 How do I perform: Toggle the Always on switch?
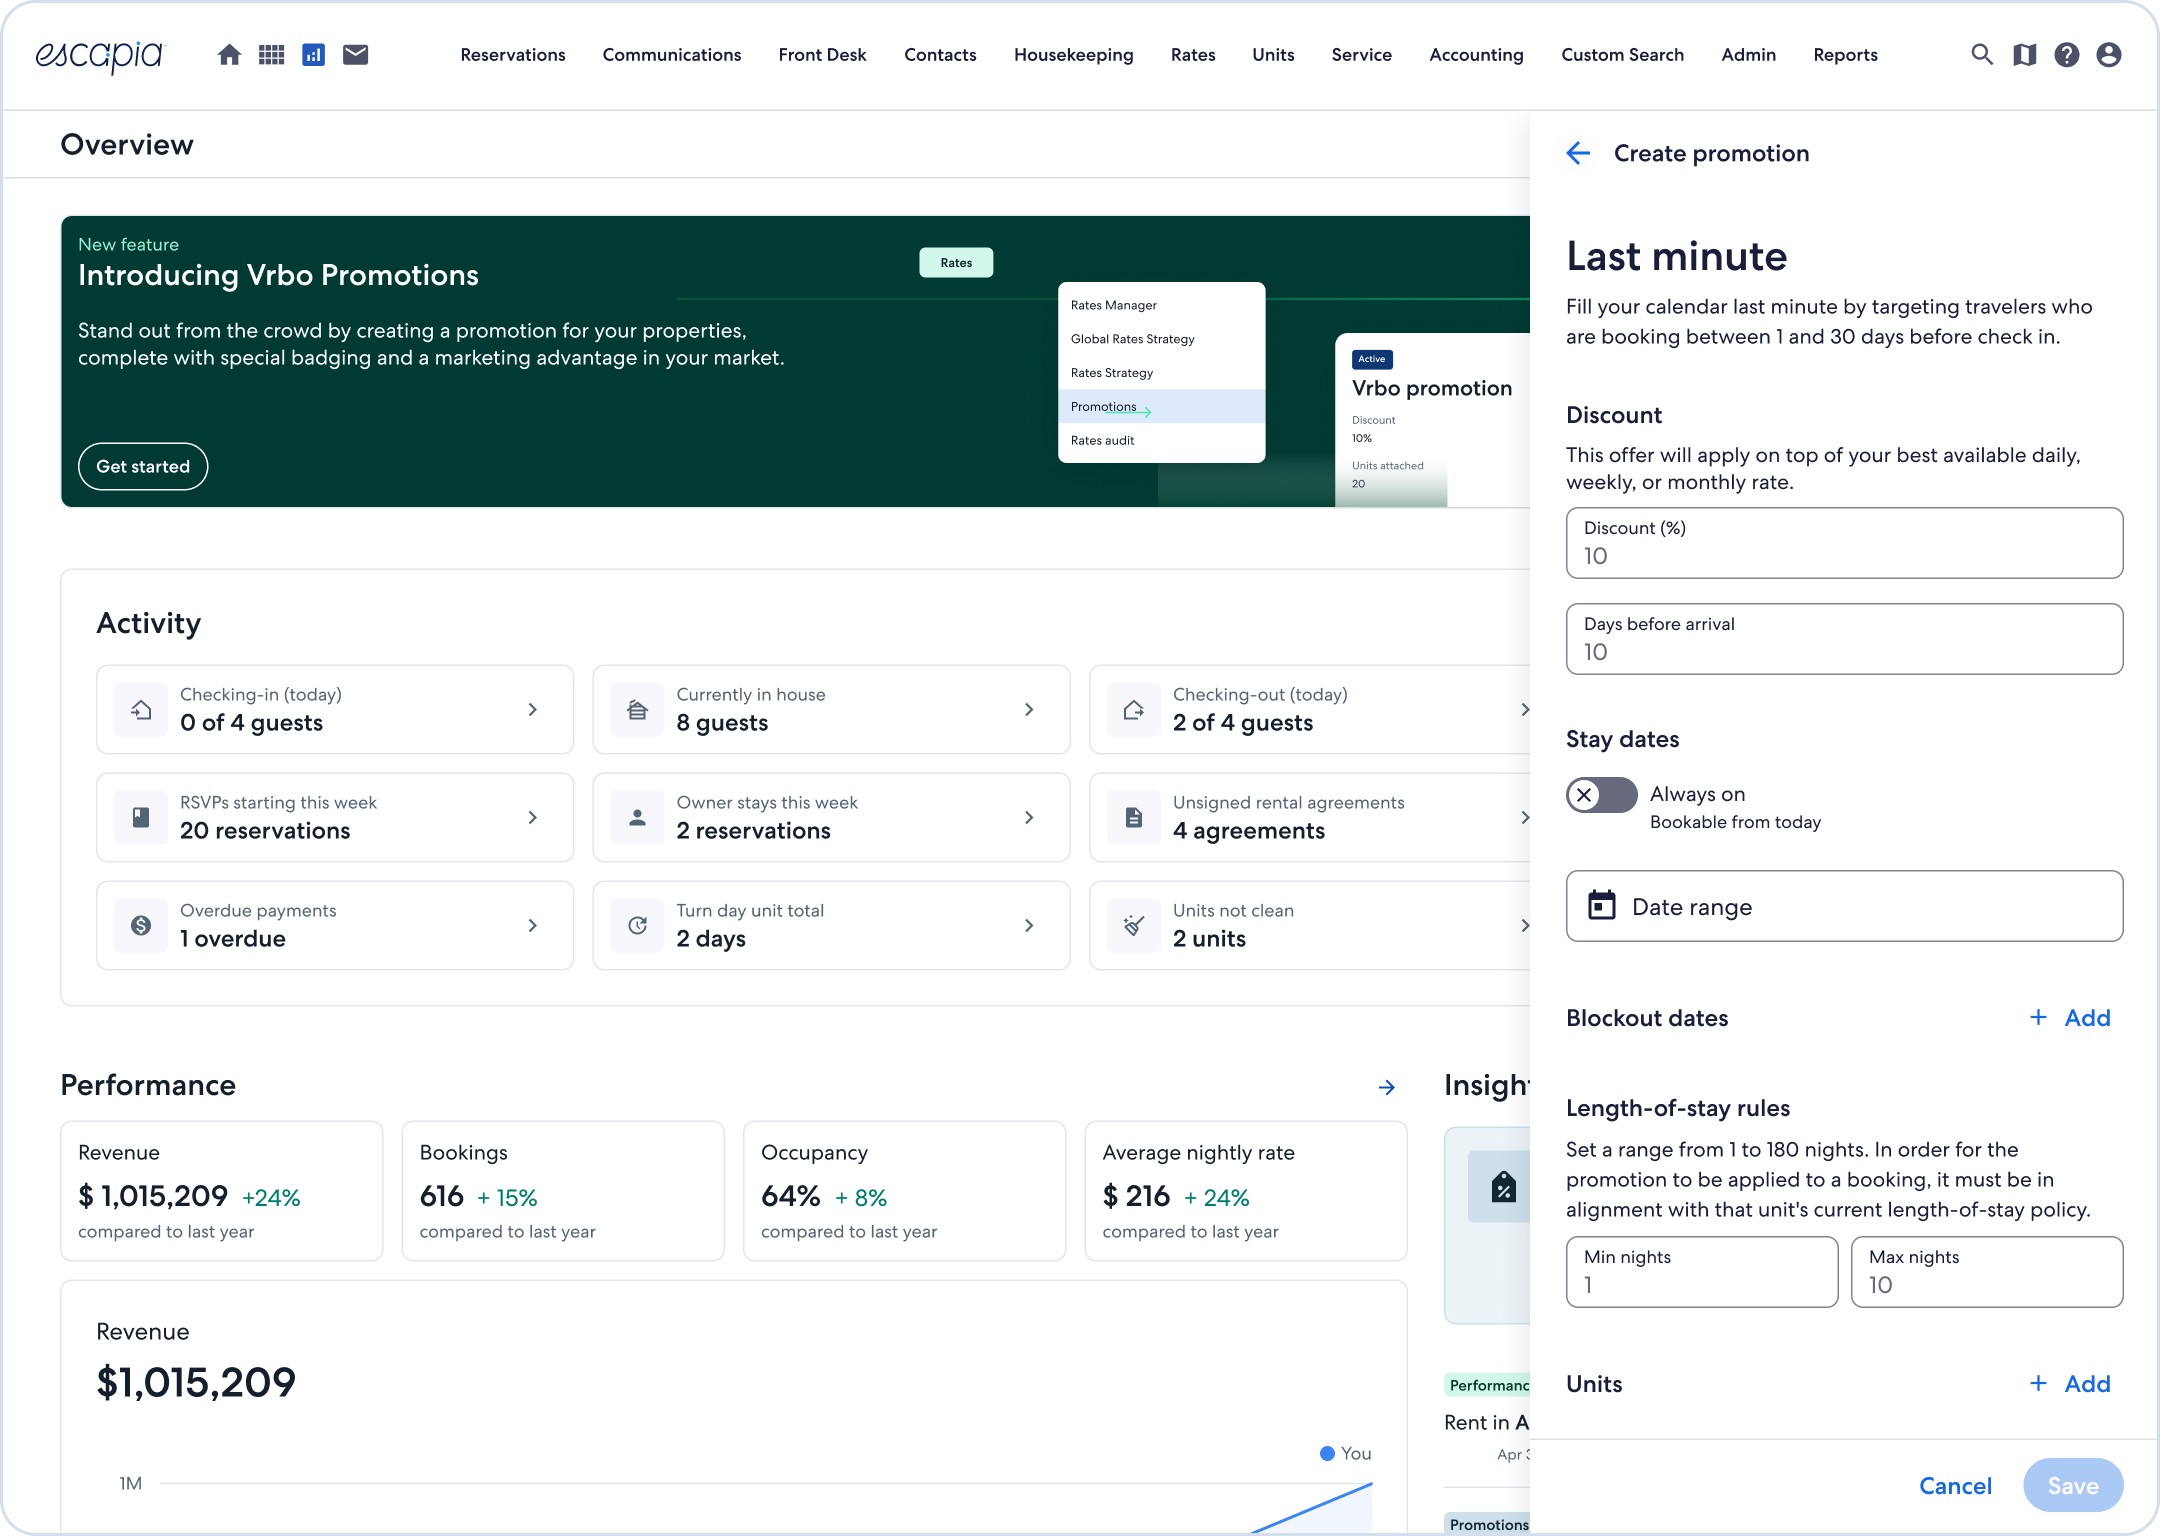(x=1601, y=795)
